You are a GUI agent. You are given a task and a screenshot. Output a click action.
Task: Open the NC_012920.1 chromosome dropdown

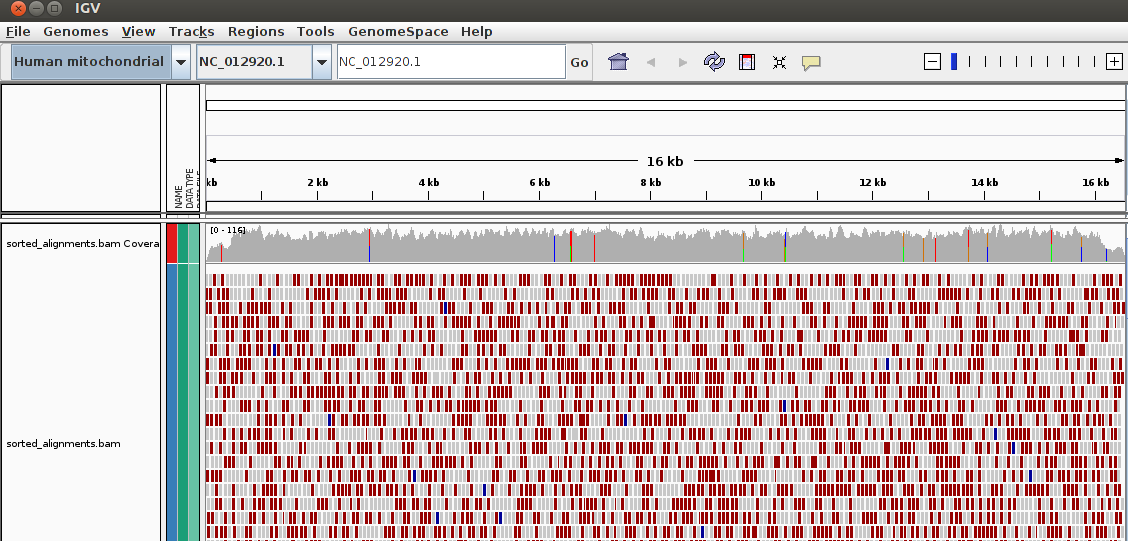pos(321,62)
